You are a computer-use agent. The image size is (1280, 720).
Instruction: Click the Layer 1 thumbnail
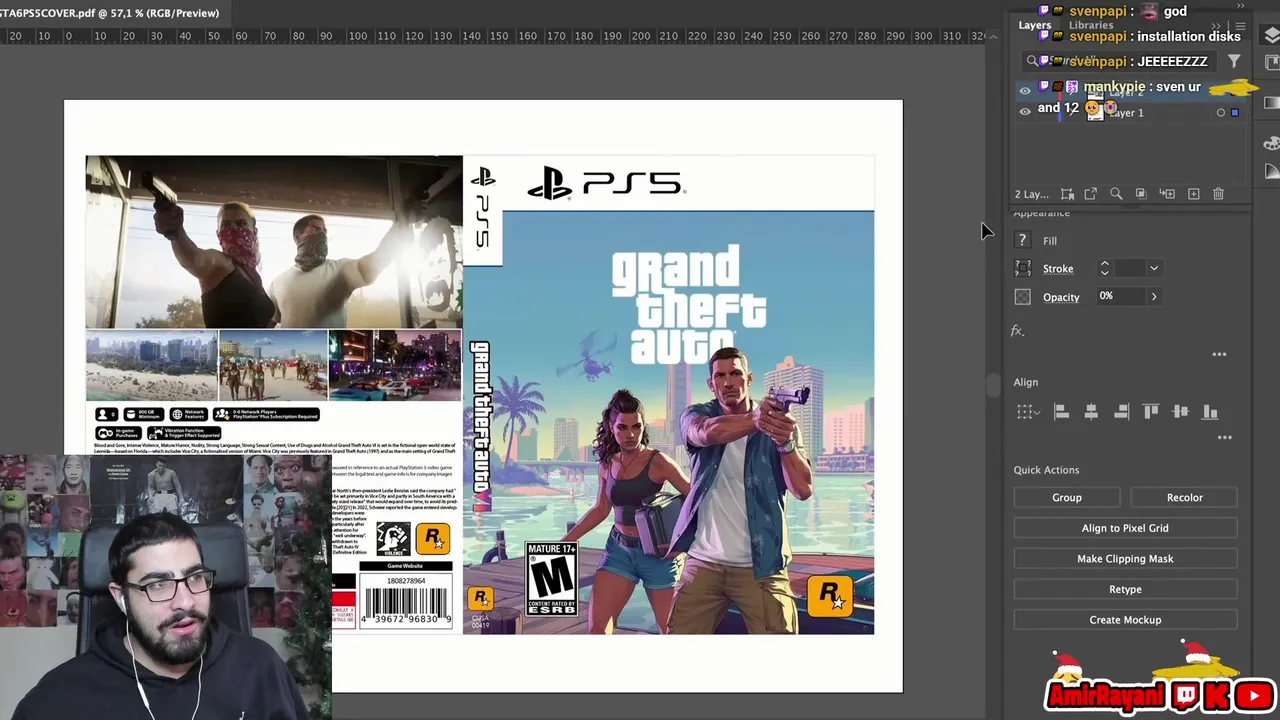click(x=1095, y=113)
